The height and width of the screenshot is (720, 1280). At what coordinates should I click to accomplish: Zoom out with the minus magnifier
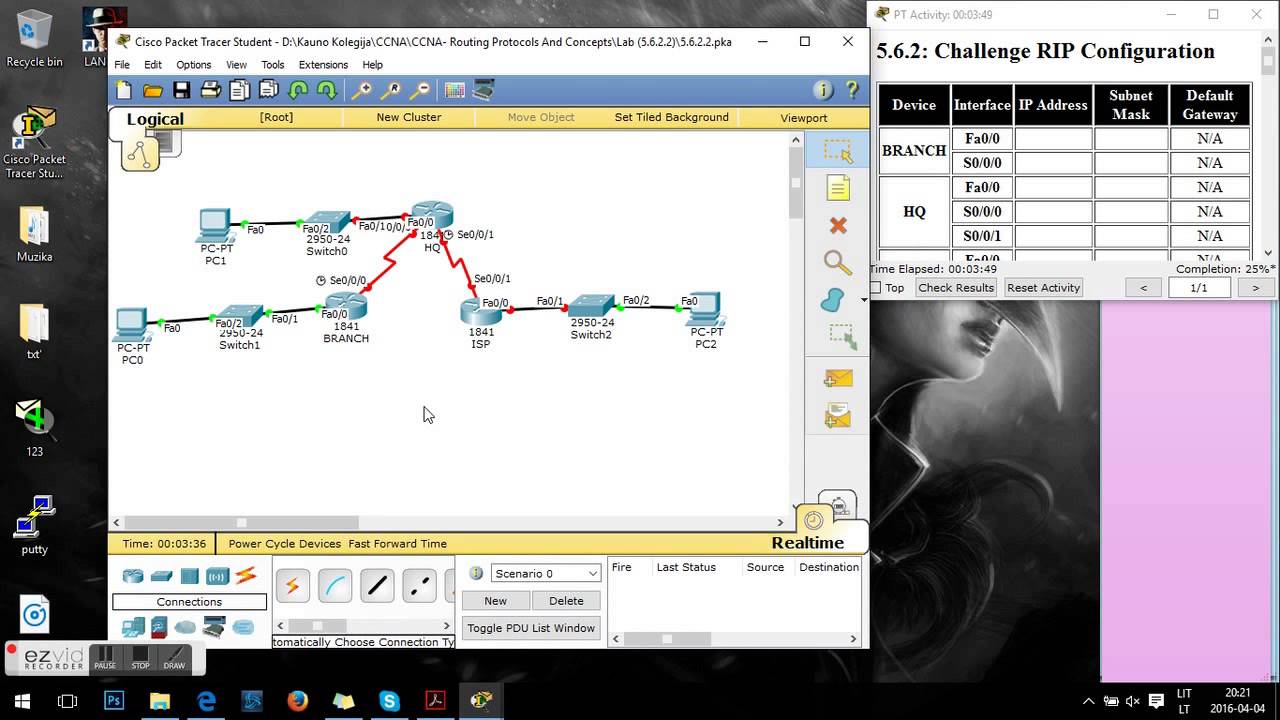coord(420,90)
